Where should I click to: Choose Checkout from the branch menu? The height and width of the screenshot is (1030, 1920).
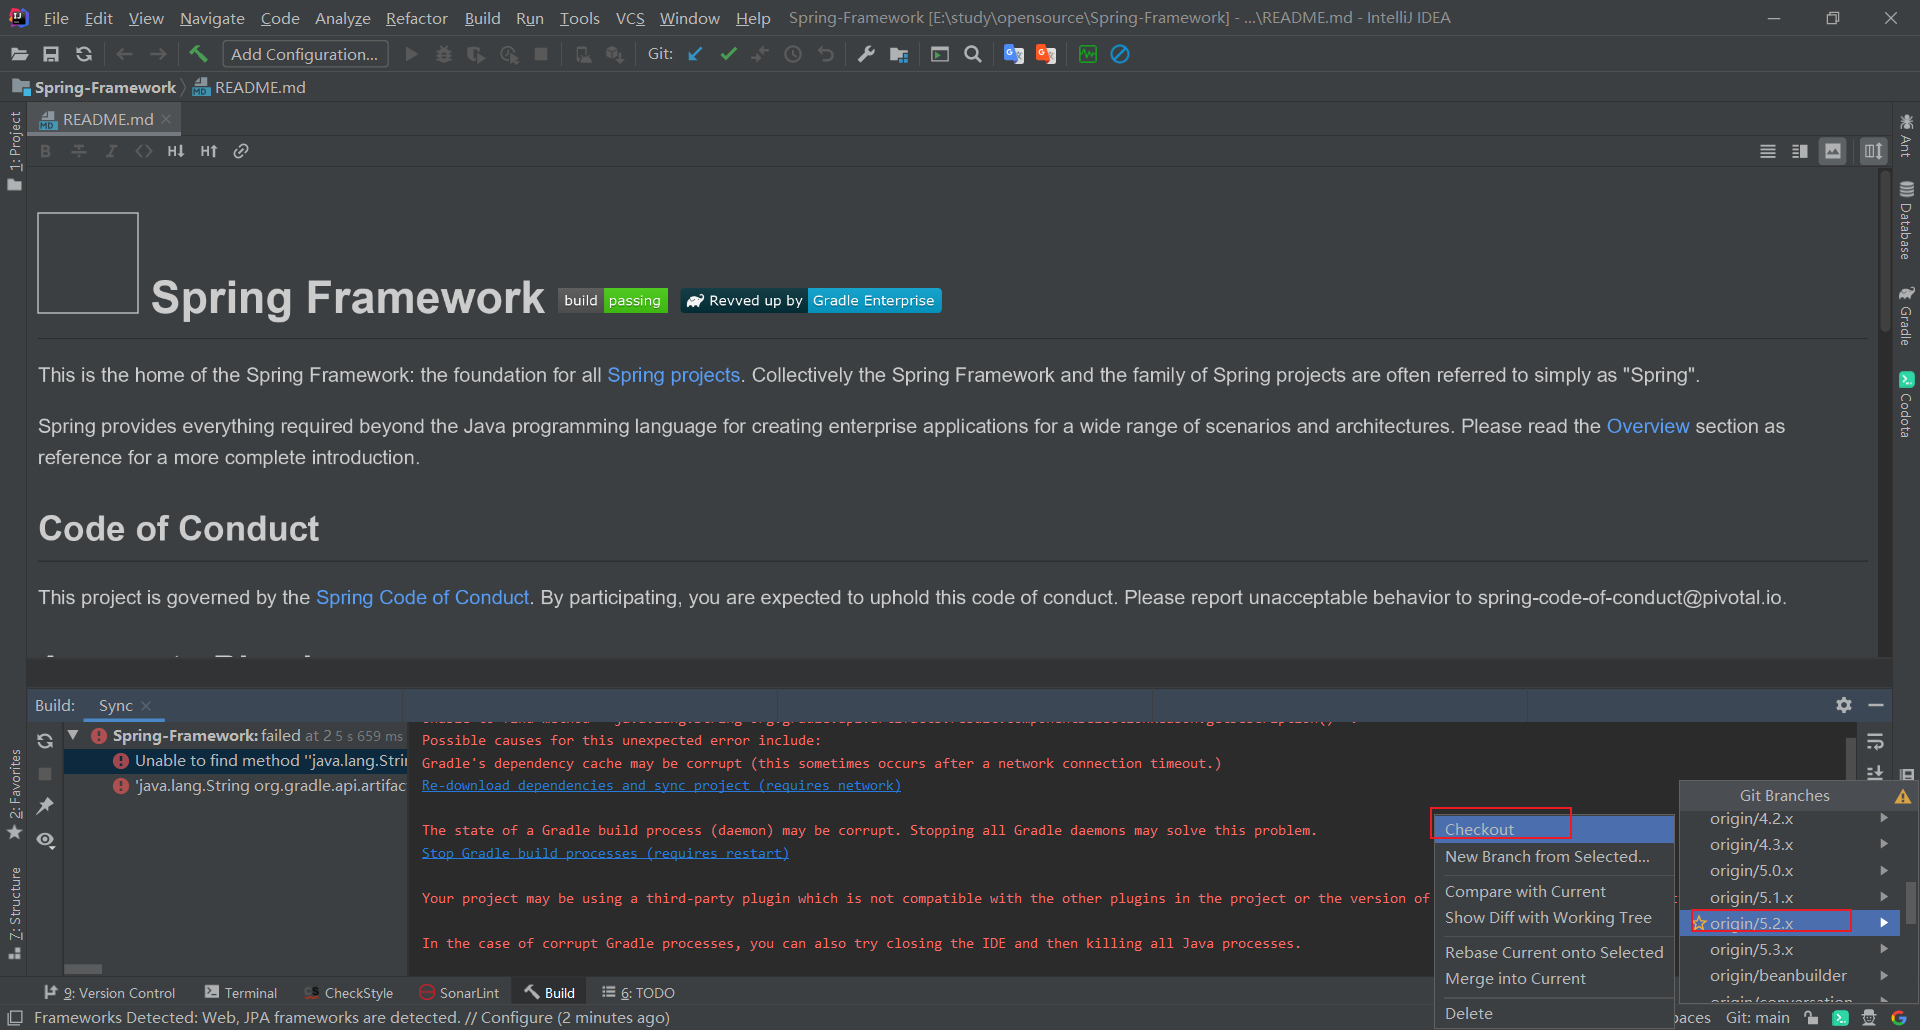click(x=1554, y=829)
